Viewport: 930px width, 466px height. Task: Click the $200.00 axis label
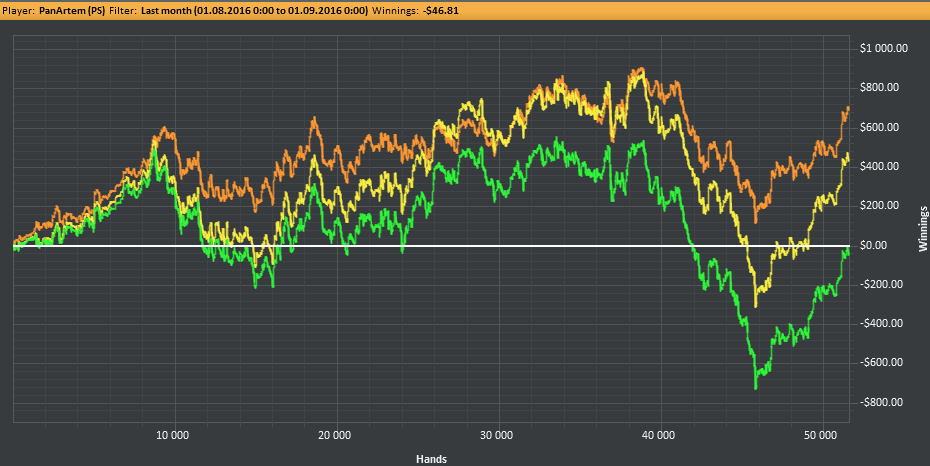879,206
